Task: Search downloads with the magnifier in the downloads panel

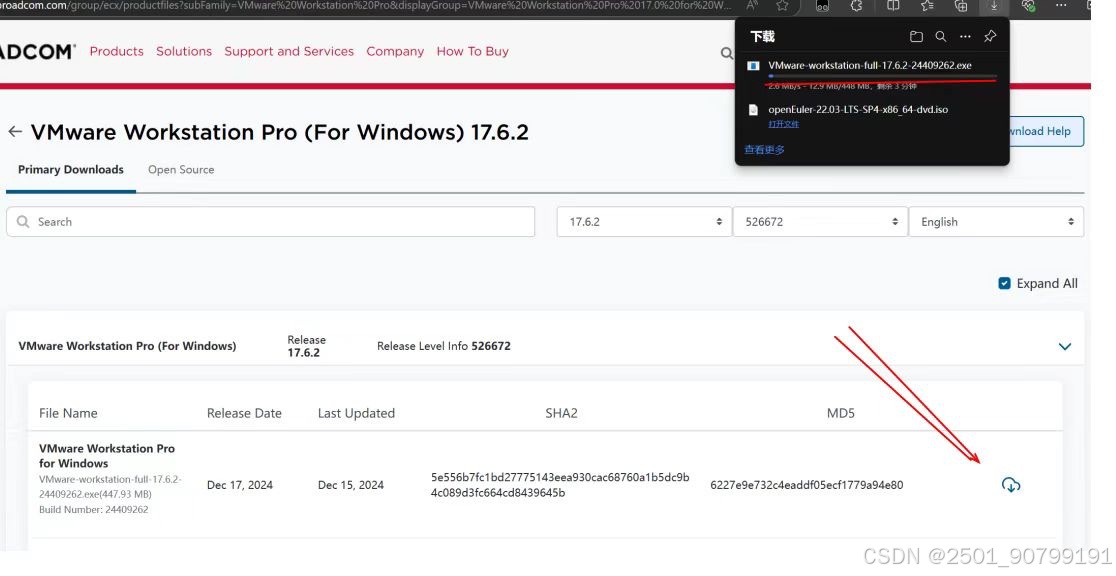Action: click(941, 36)
